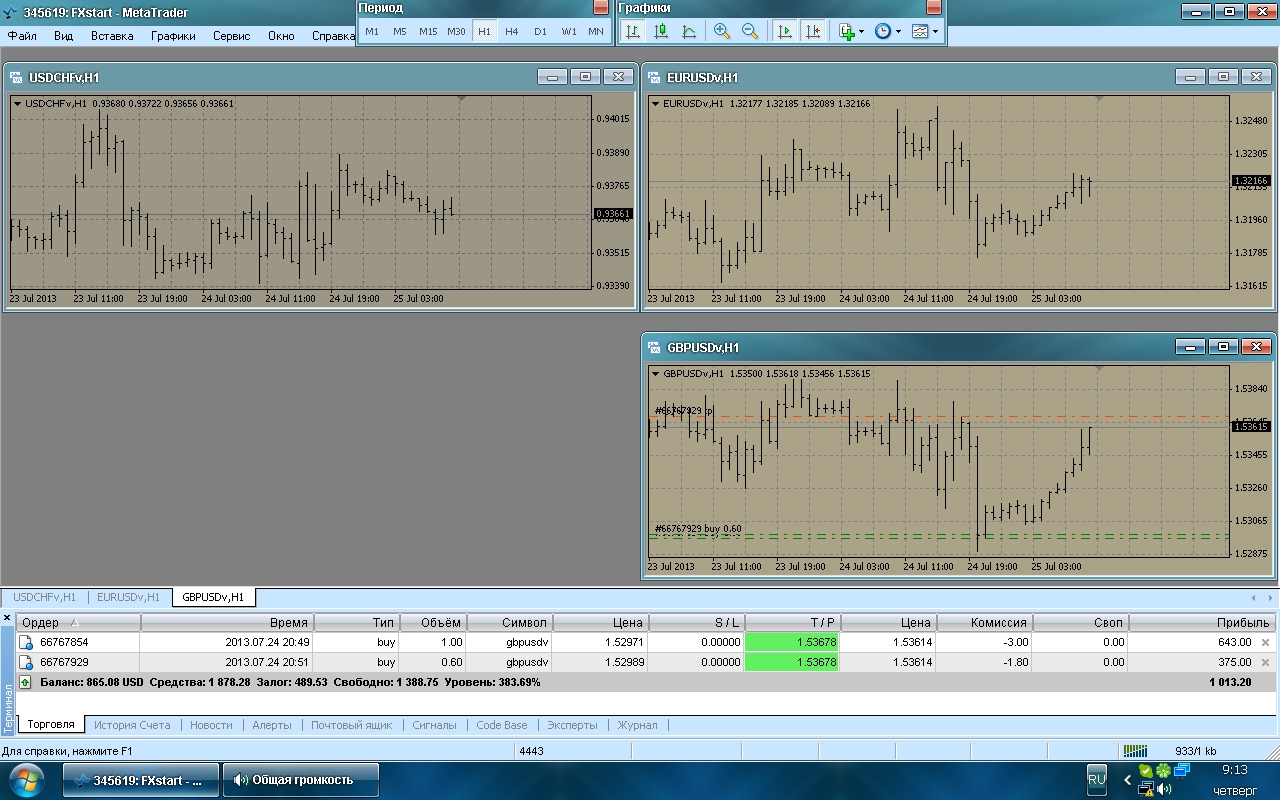Open the Вид menu
Viewport: 1280px width, 800px height.
pyautogui.click(x=64, y=36)
